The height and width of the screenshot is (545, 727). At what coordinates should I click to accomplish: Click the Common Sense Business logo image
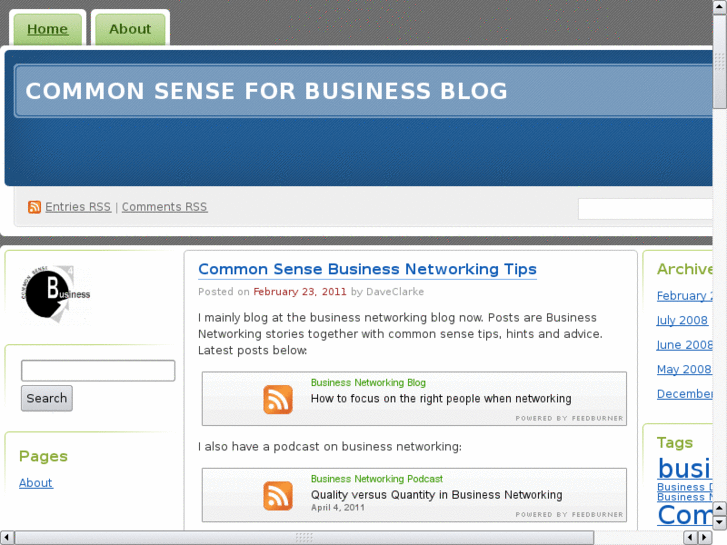57,294
